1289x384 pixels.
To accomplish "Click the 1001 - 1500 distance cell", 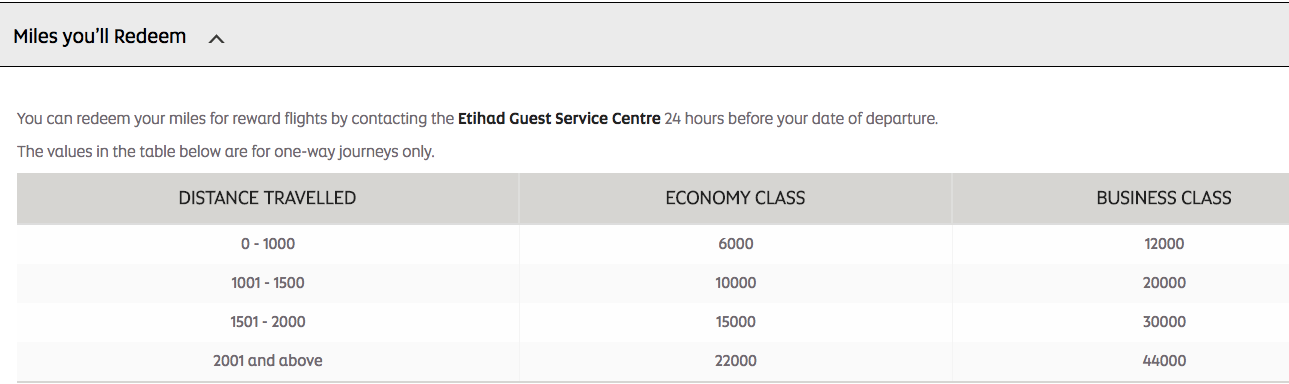I will 267,283.
